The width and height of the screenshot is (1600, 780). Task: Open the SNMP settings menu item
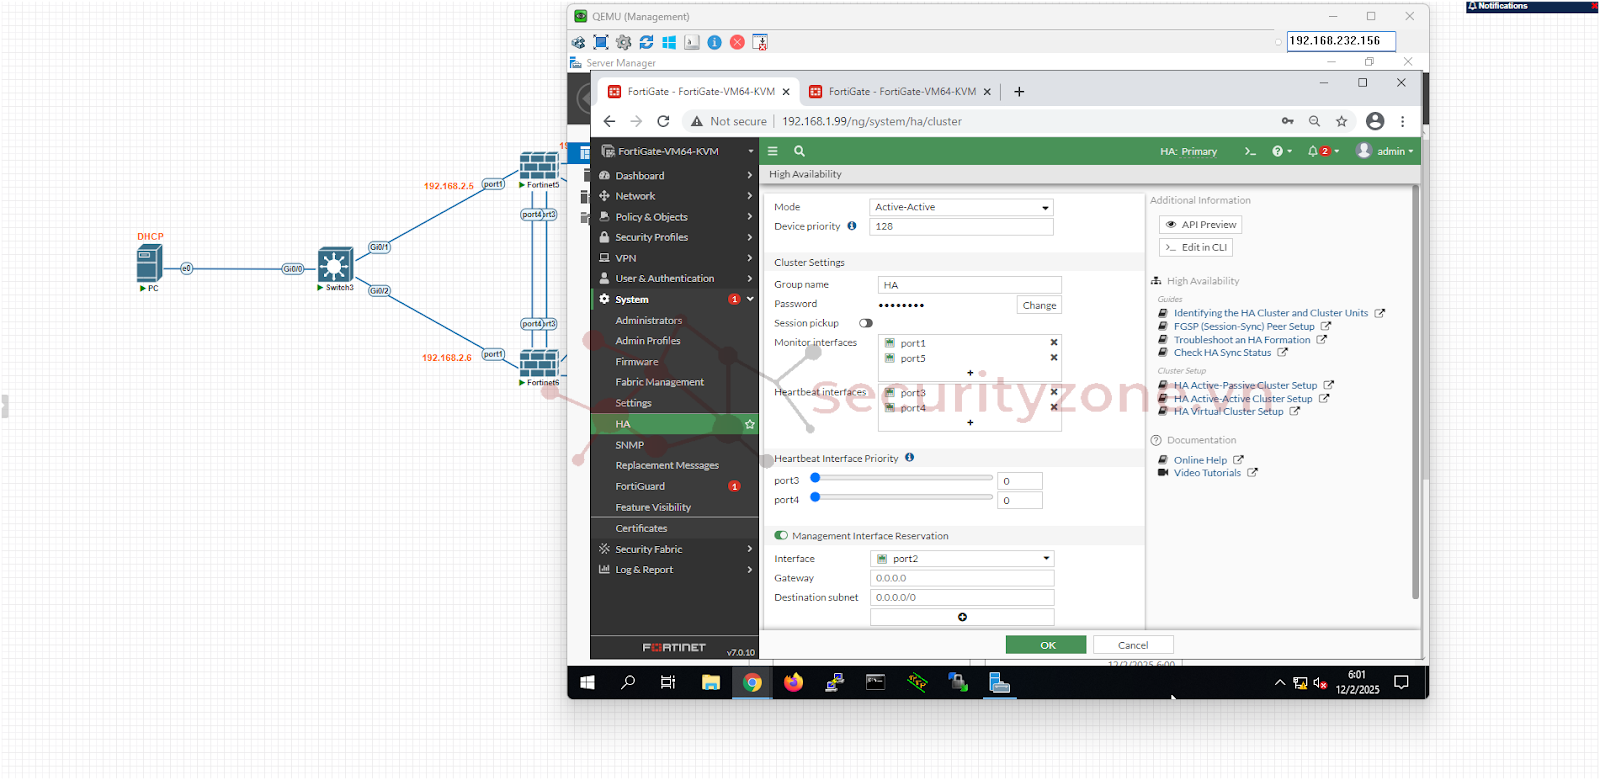pos(630,445)
